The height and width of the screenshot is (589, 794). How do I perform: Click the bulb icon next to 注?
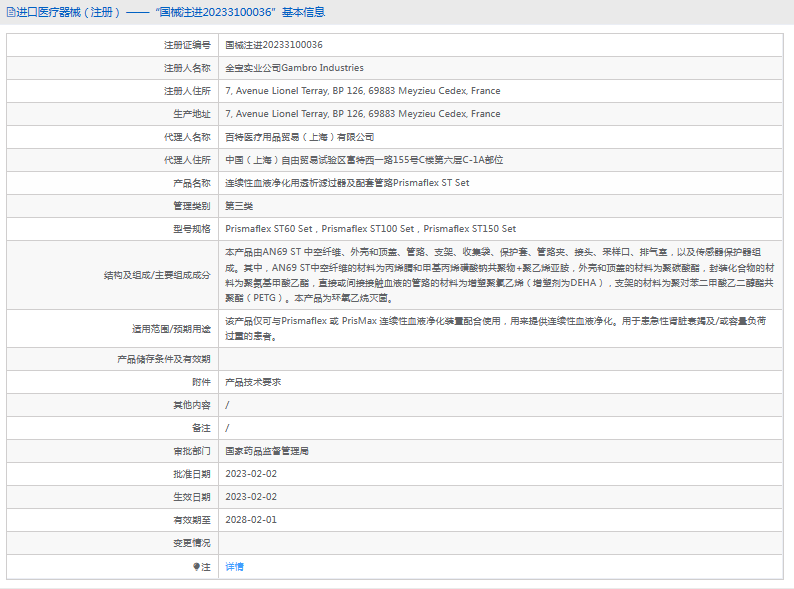coord(196,567)
